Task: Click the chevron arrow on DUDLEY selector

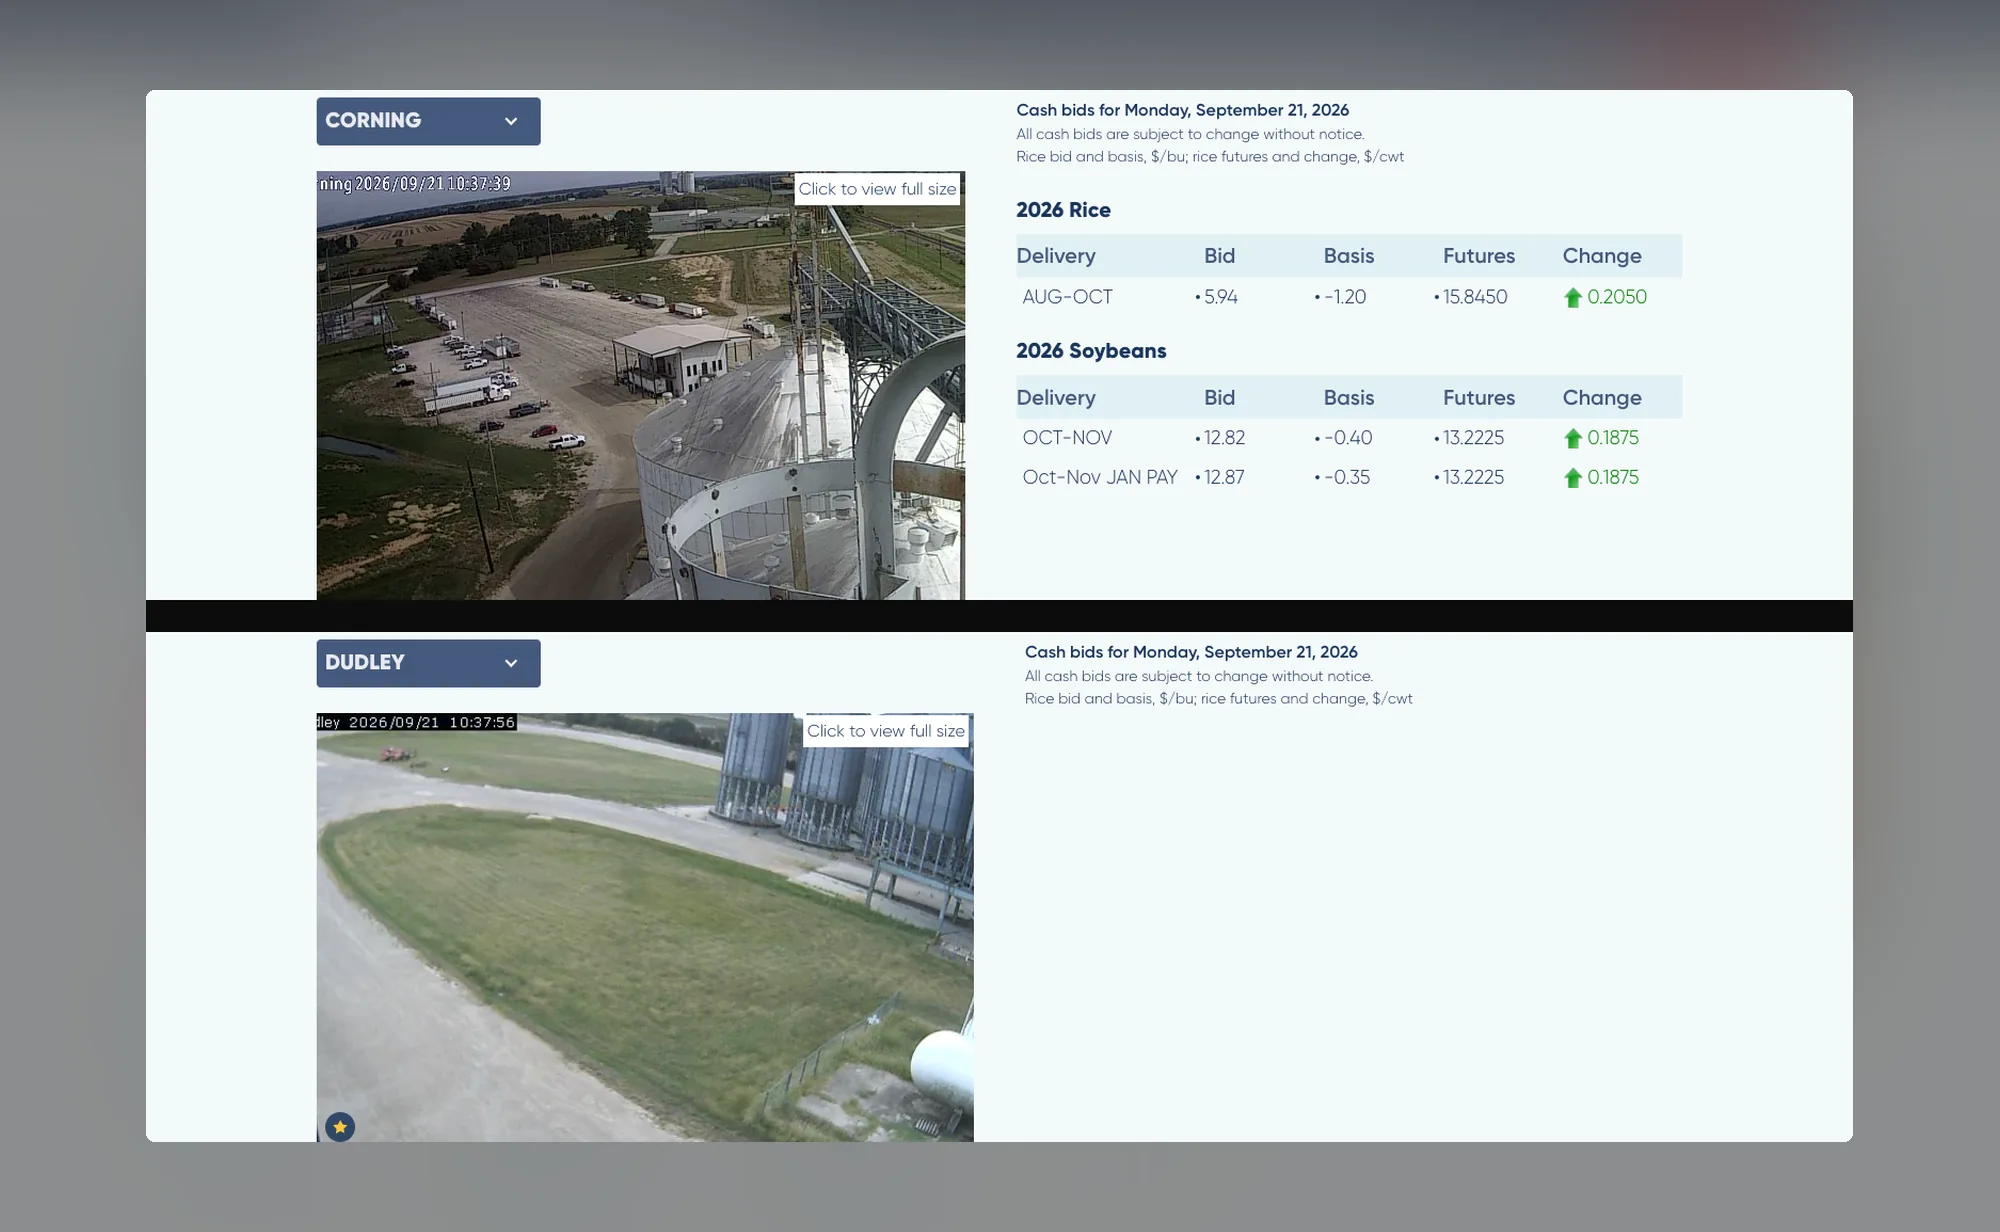Action: coord(511,663)
